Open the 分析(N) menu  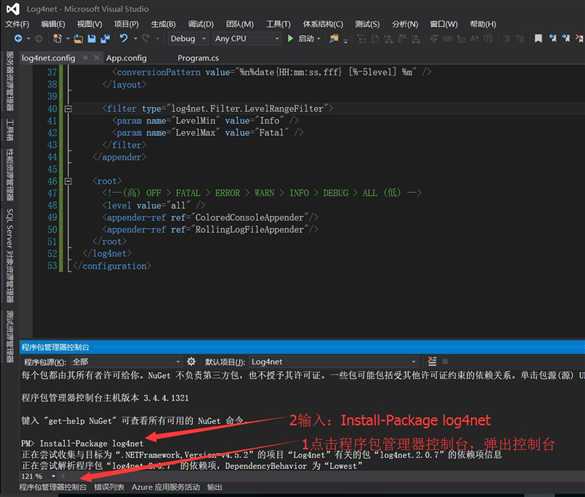pos(405,24)
